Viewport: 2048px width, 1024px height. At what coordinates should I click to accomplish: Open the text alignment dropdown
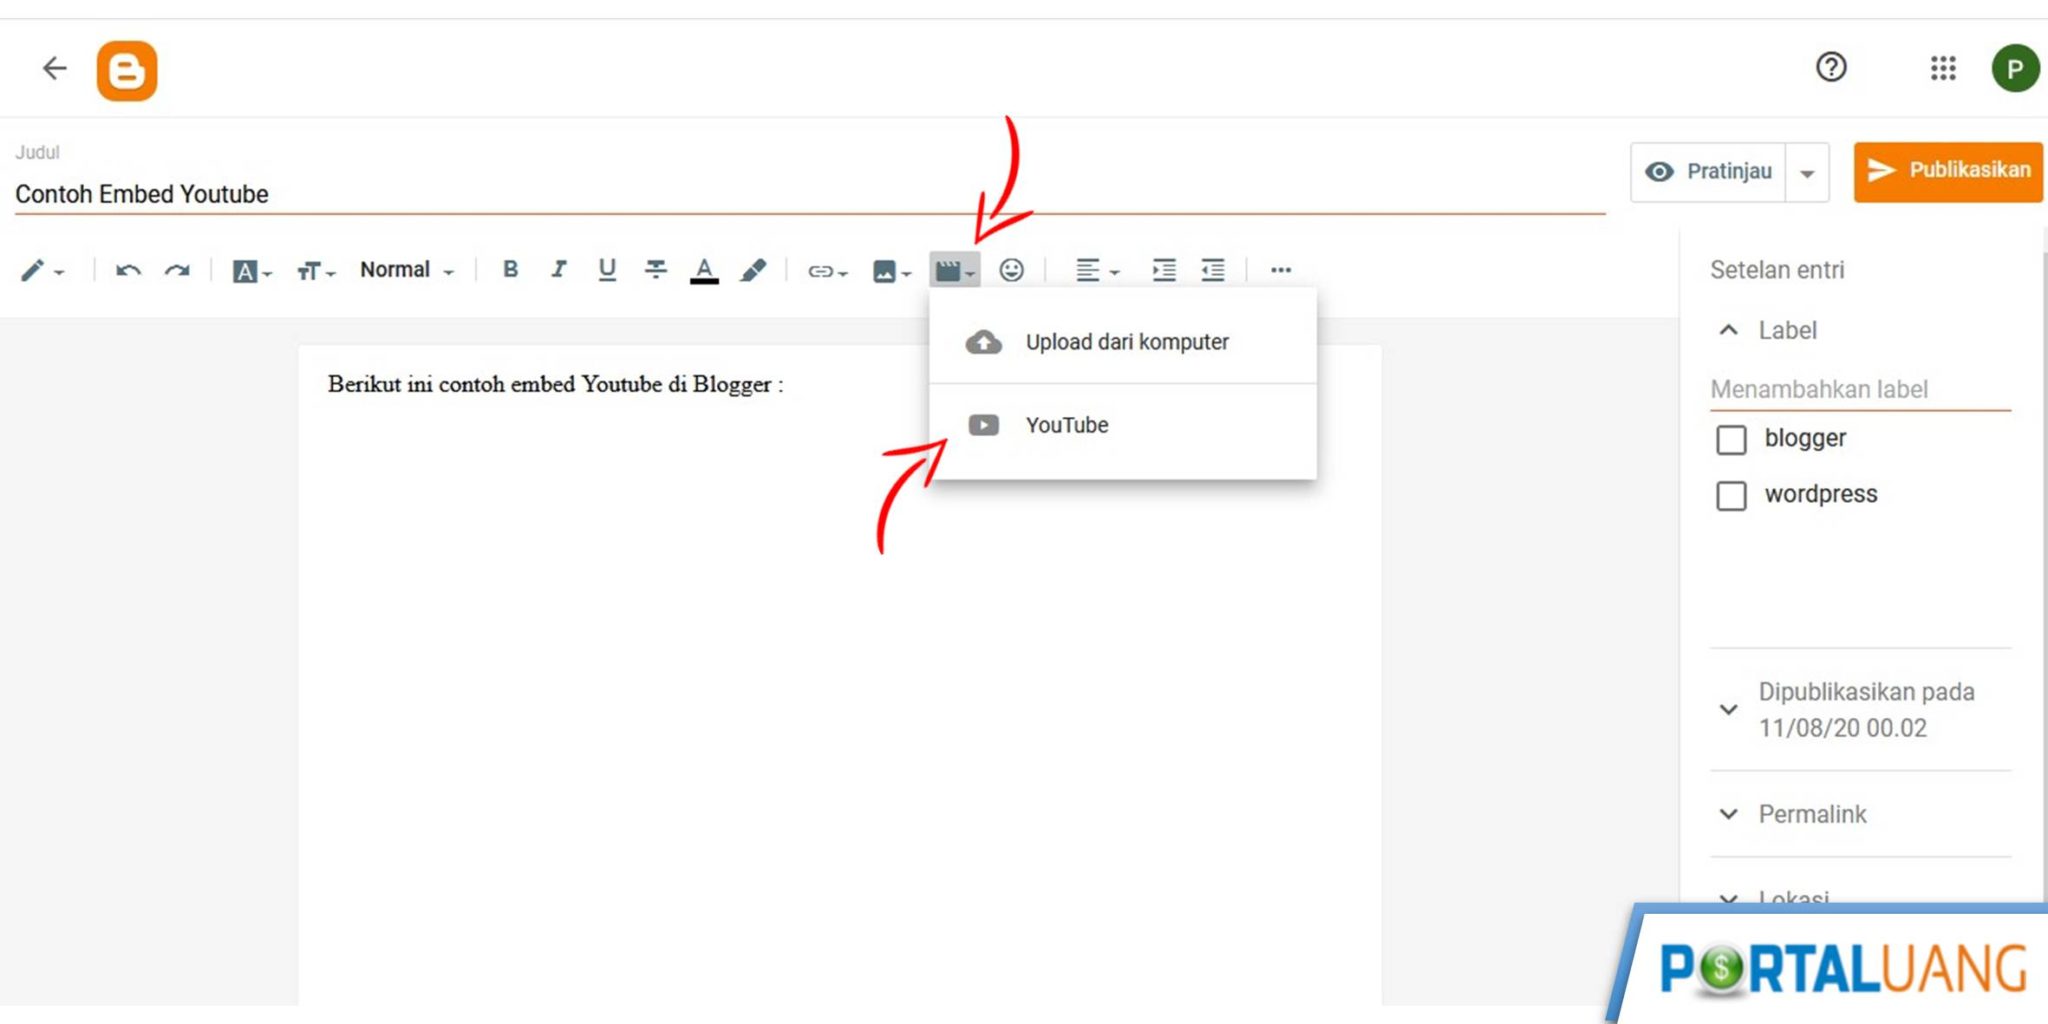point(1097,270)
